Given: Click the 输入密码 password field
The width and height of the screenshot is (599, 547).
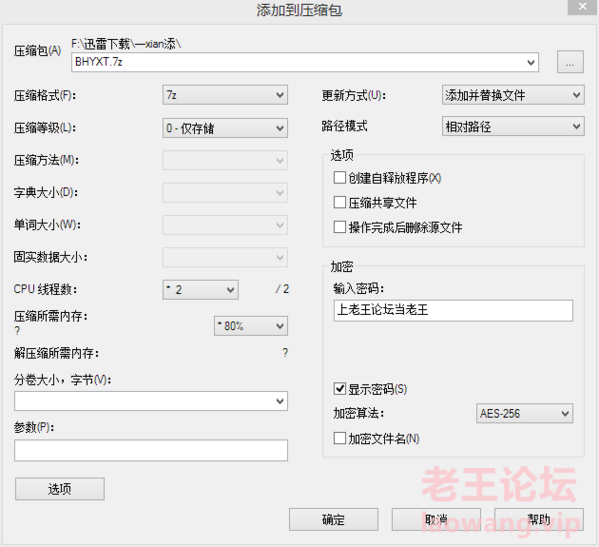Looking at the screenshot, I should (453, 310).
